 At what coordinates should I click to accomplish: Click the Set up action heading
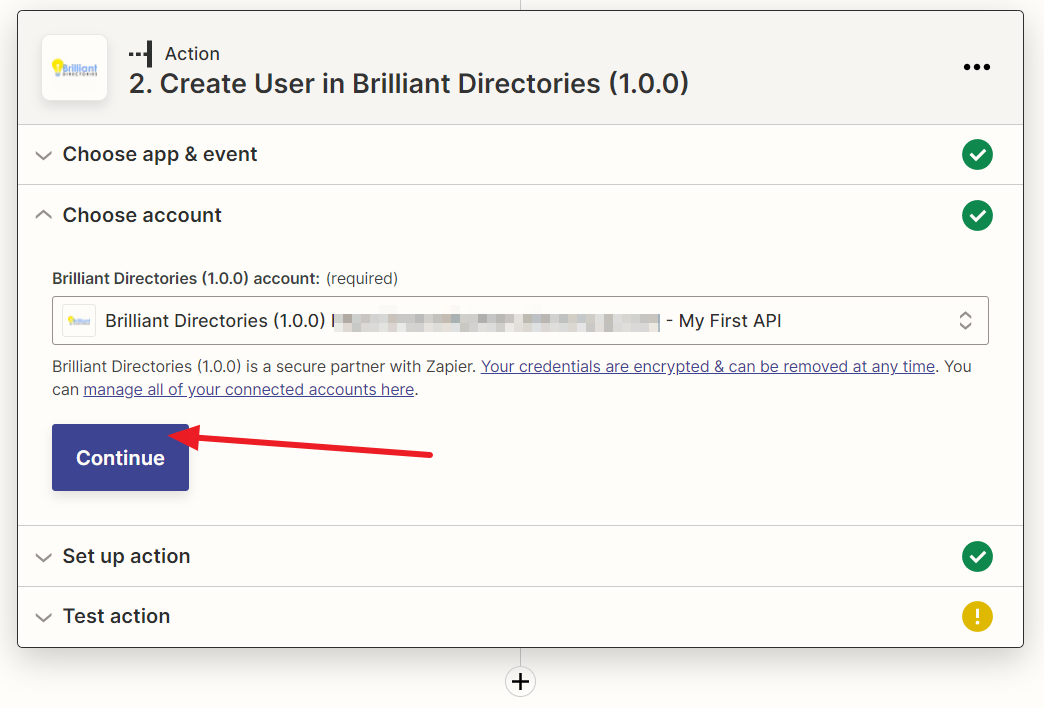(x=127, y=556)
